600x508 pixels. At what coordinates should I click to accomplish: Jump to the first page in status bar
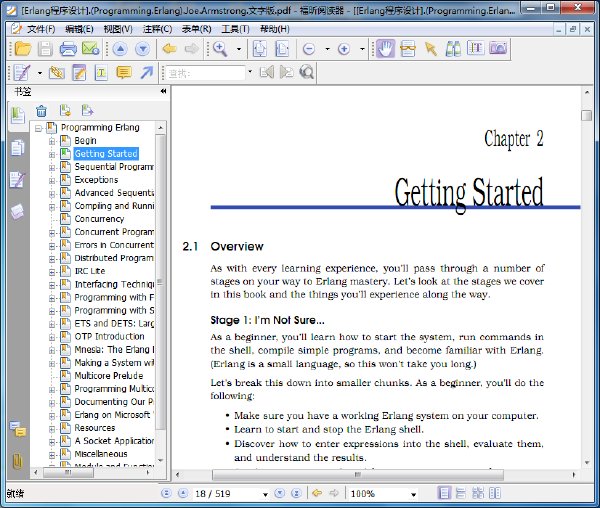166,493
